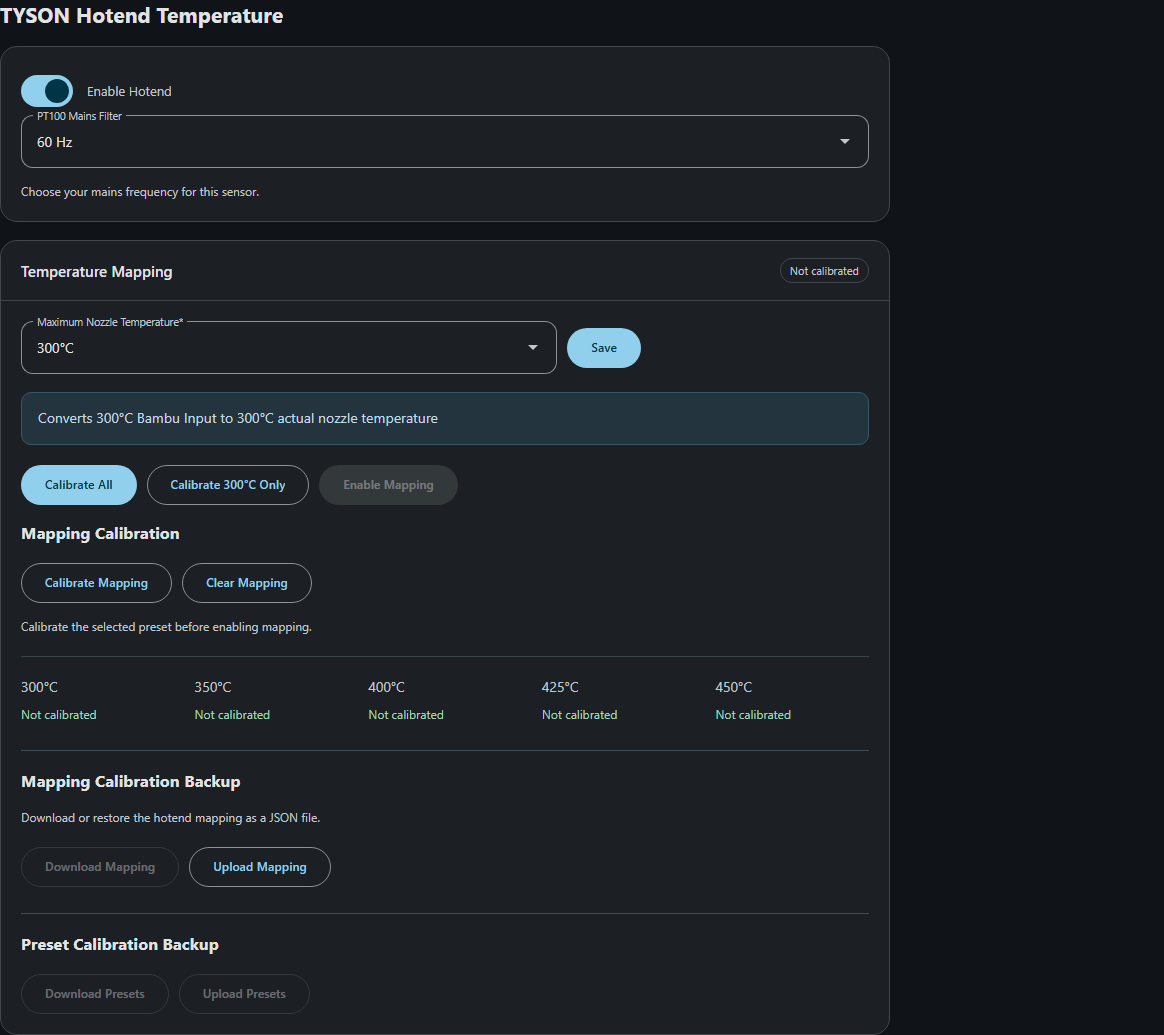
Task: Click the Converts 300°C Bambu Input banner
Action: tap(445, 418)
